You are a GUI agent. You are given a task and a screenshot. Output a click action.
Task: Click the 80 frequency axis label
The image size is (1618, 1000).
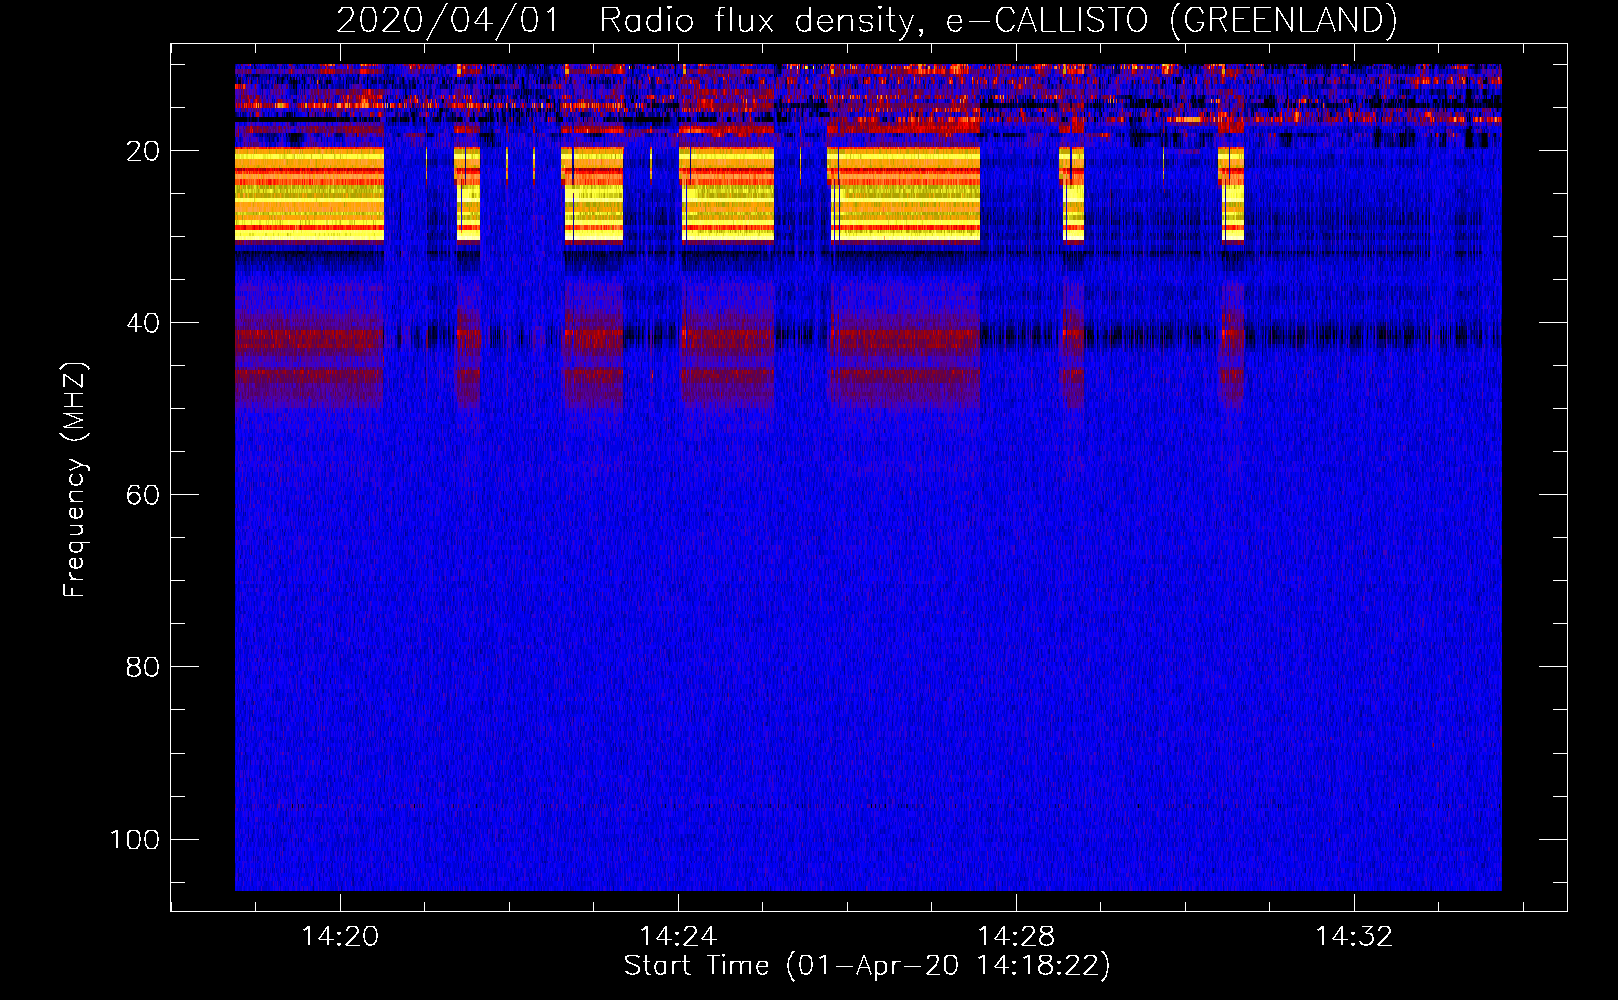pos(143,667)
